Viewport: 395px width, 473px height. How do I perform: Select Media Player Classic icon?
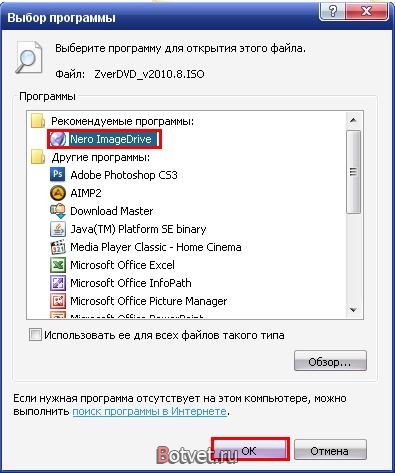tap(57, 247)
